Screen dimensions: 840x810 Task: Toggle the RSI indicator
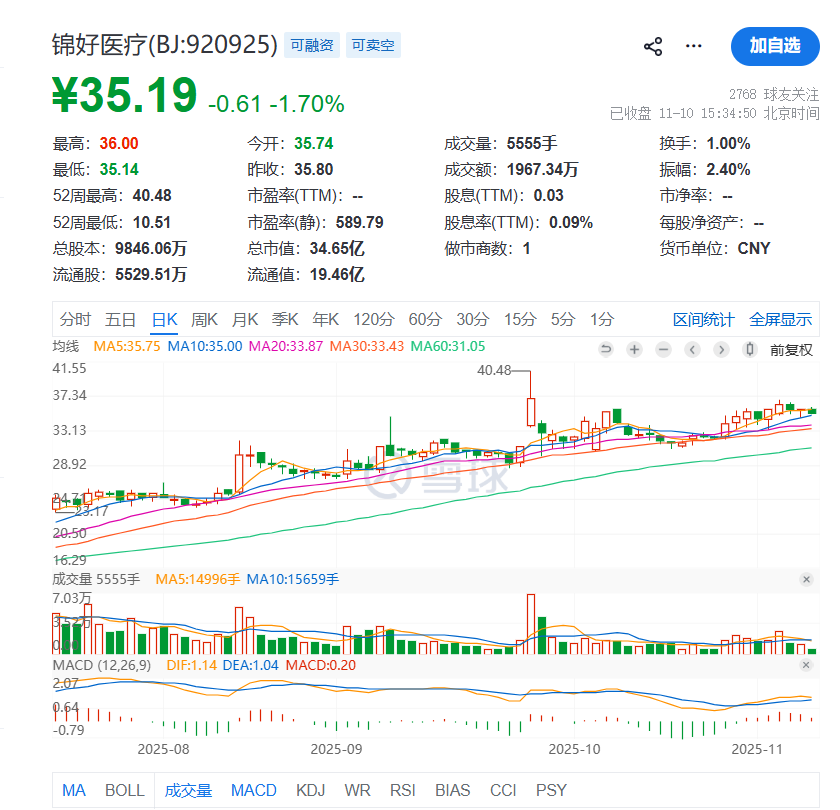click(x=403, y=790)
